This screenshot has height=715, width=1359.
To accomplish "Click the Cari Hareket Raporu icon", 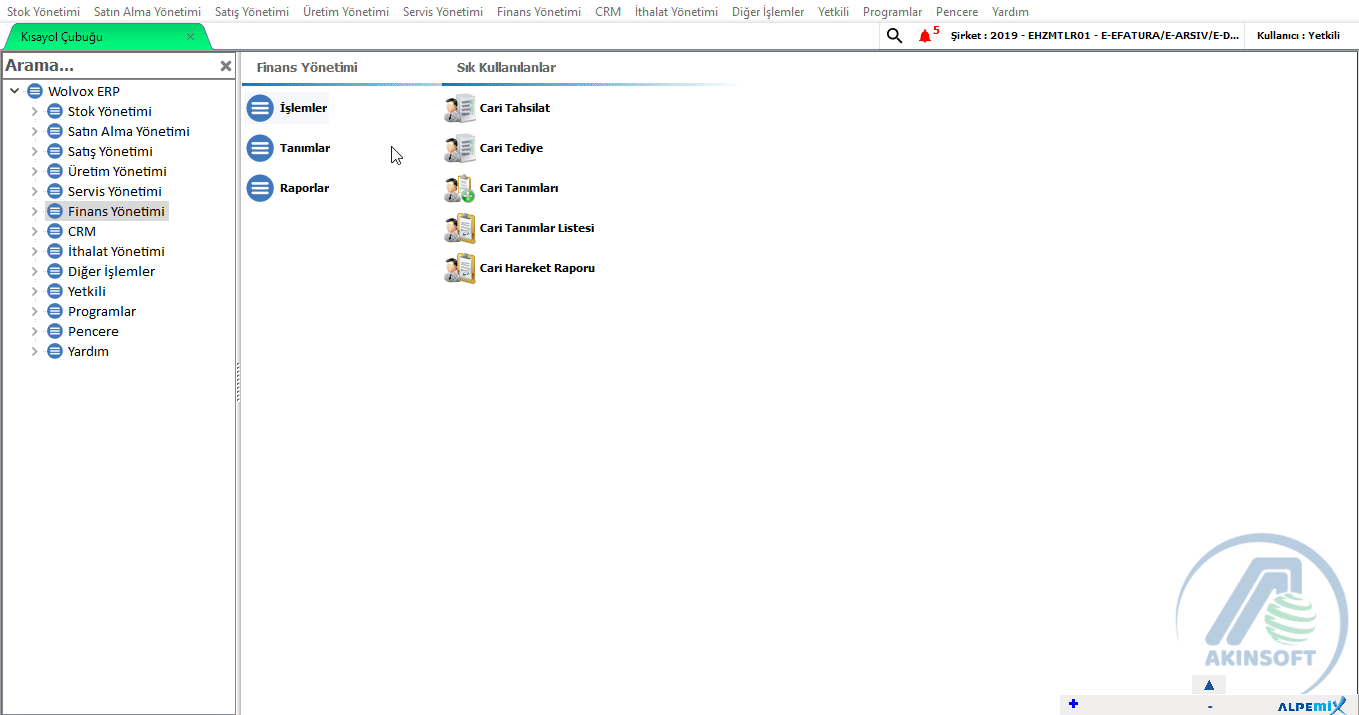I will 460,268.
